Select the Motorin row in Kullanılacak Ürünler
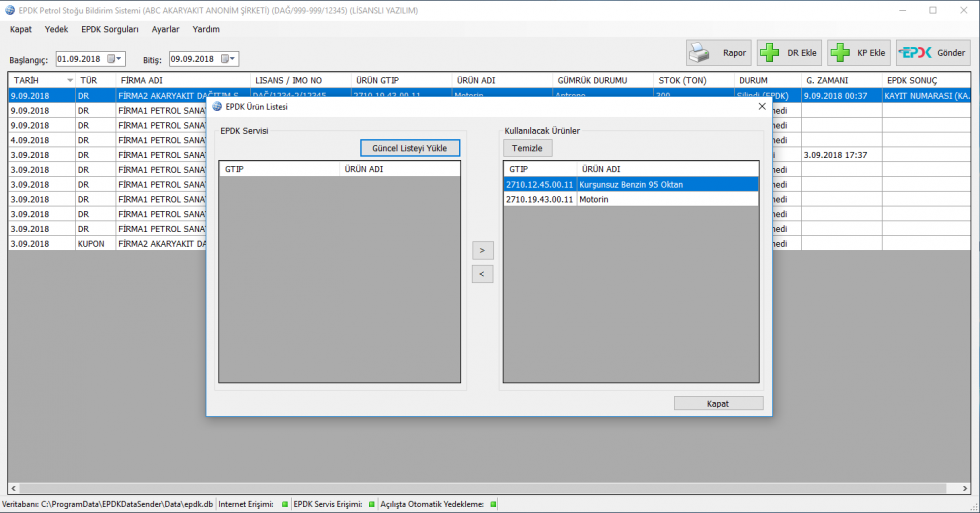This screenshot has height=513, width=980. 630,199
